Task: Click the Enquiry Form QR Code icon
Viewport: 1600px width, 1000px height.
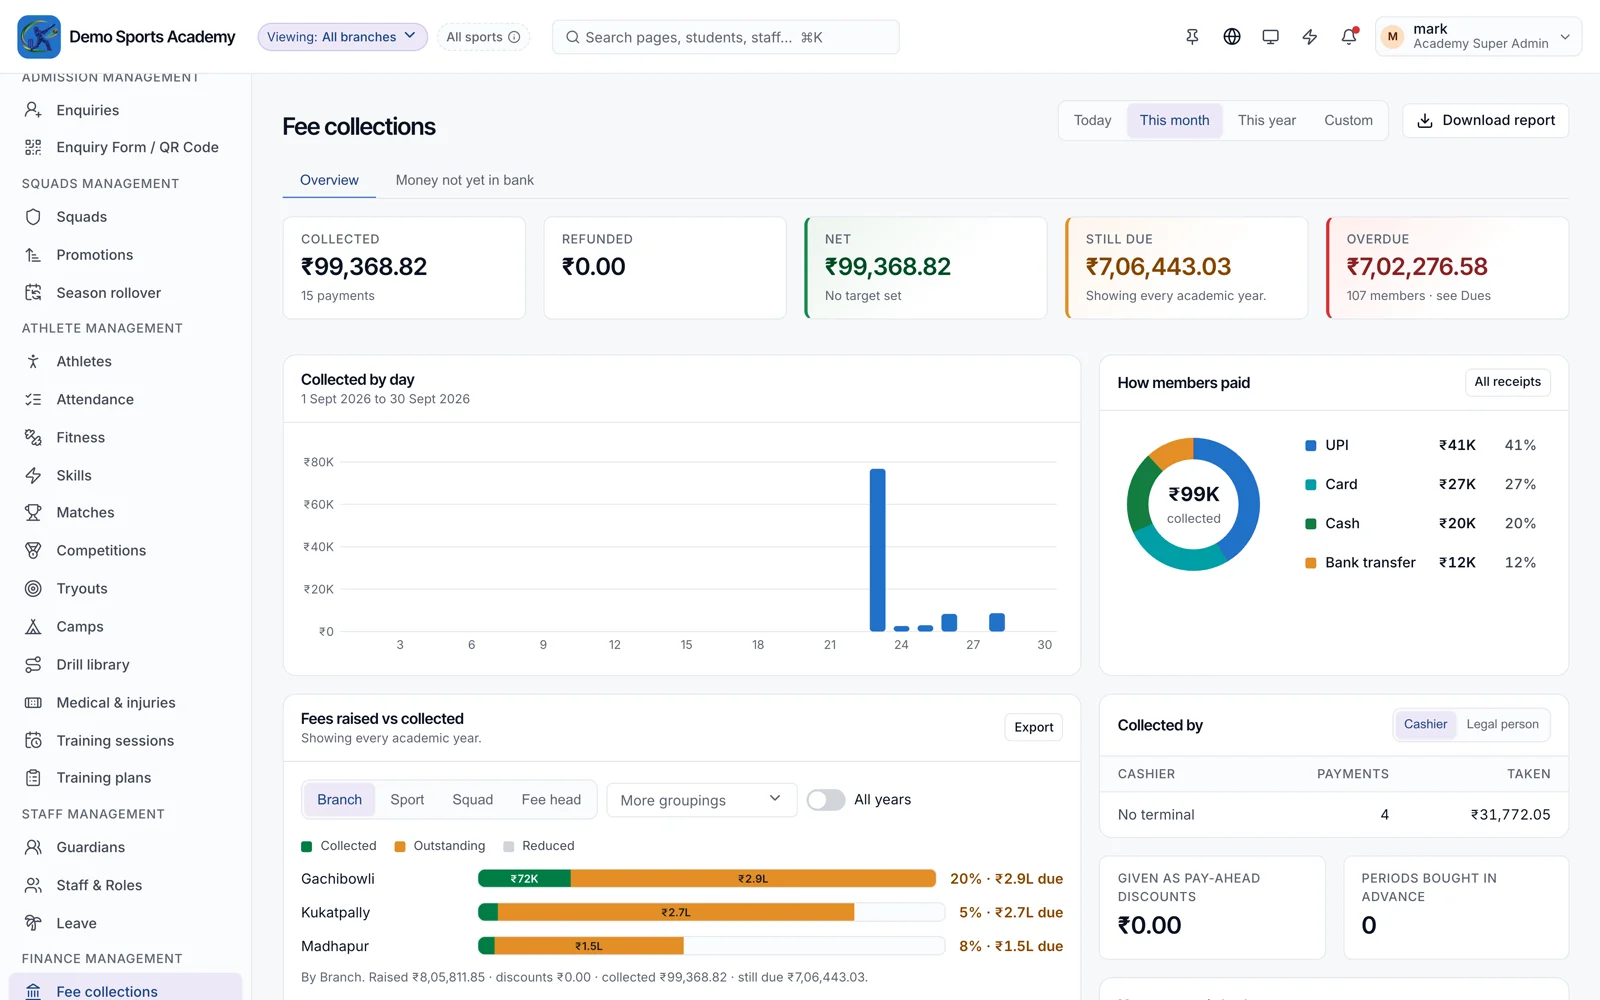Action: (33, 147)
